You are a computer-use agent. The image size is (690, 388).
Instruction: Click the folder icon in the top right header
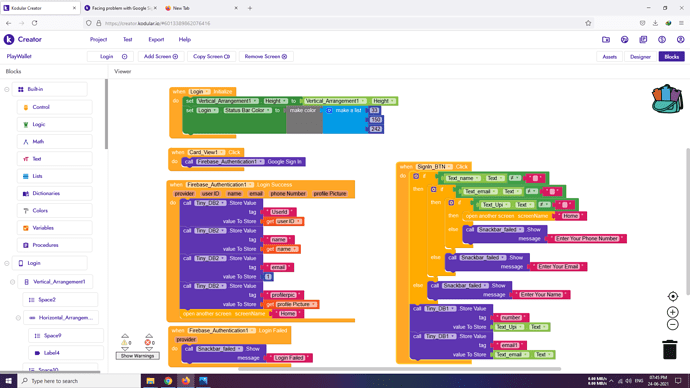click(x=606, y=40)
